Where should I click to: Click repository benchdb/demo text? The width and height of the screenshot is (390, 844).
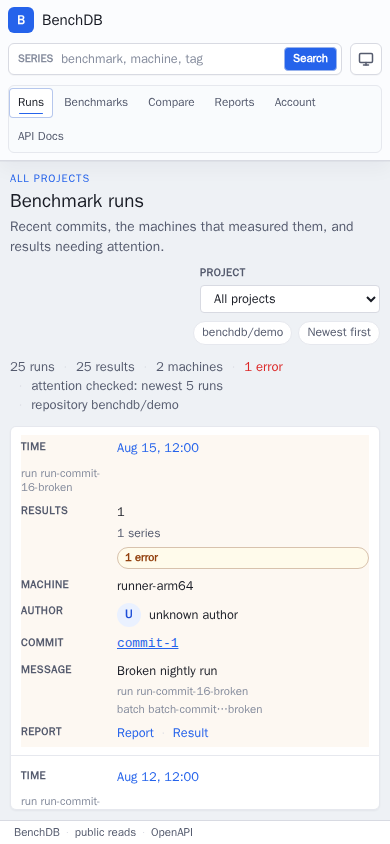105,405
